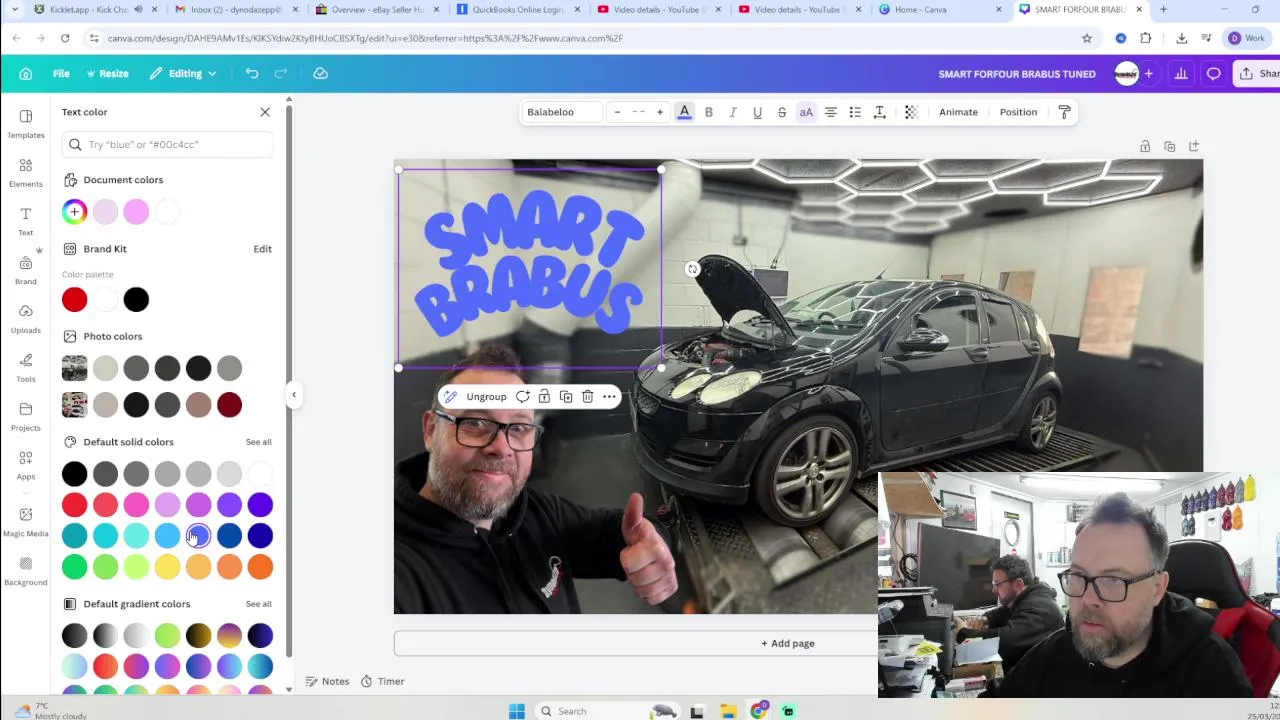Screen dimensions: 1280x720
Task: Open the Magic Media sidebar panel
Action: point(25,522)
